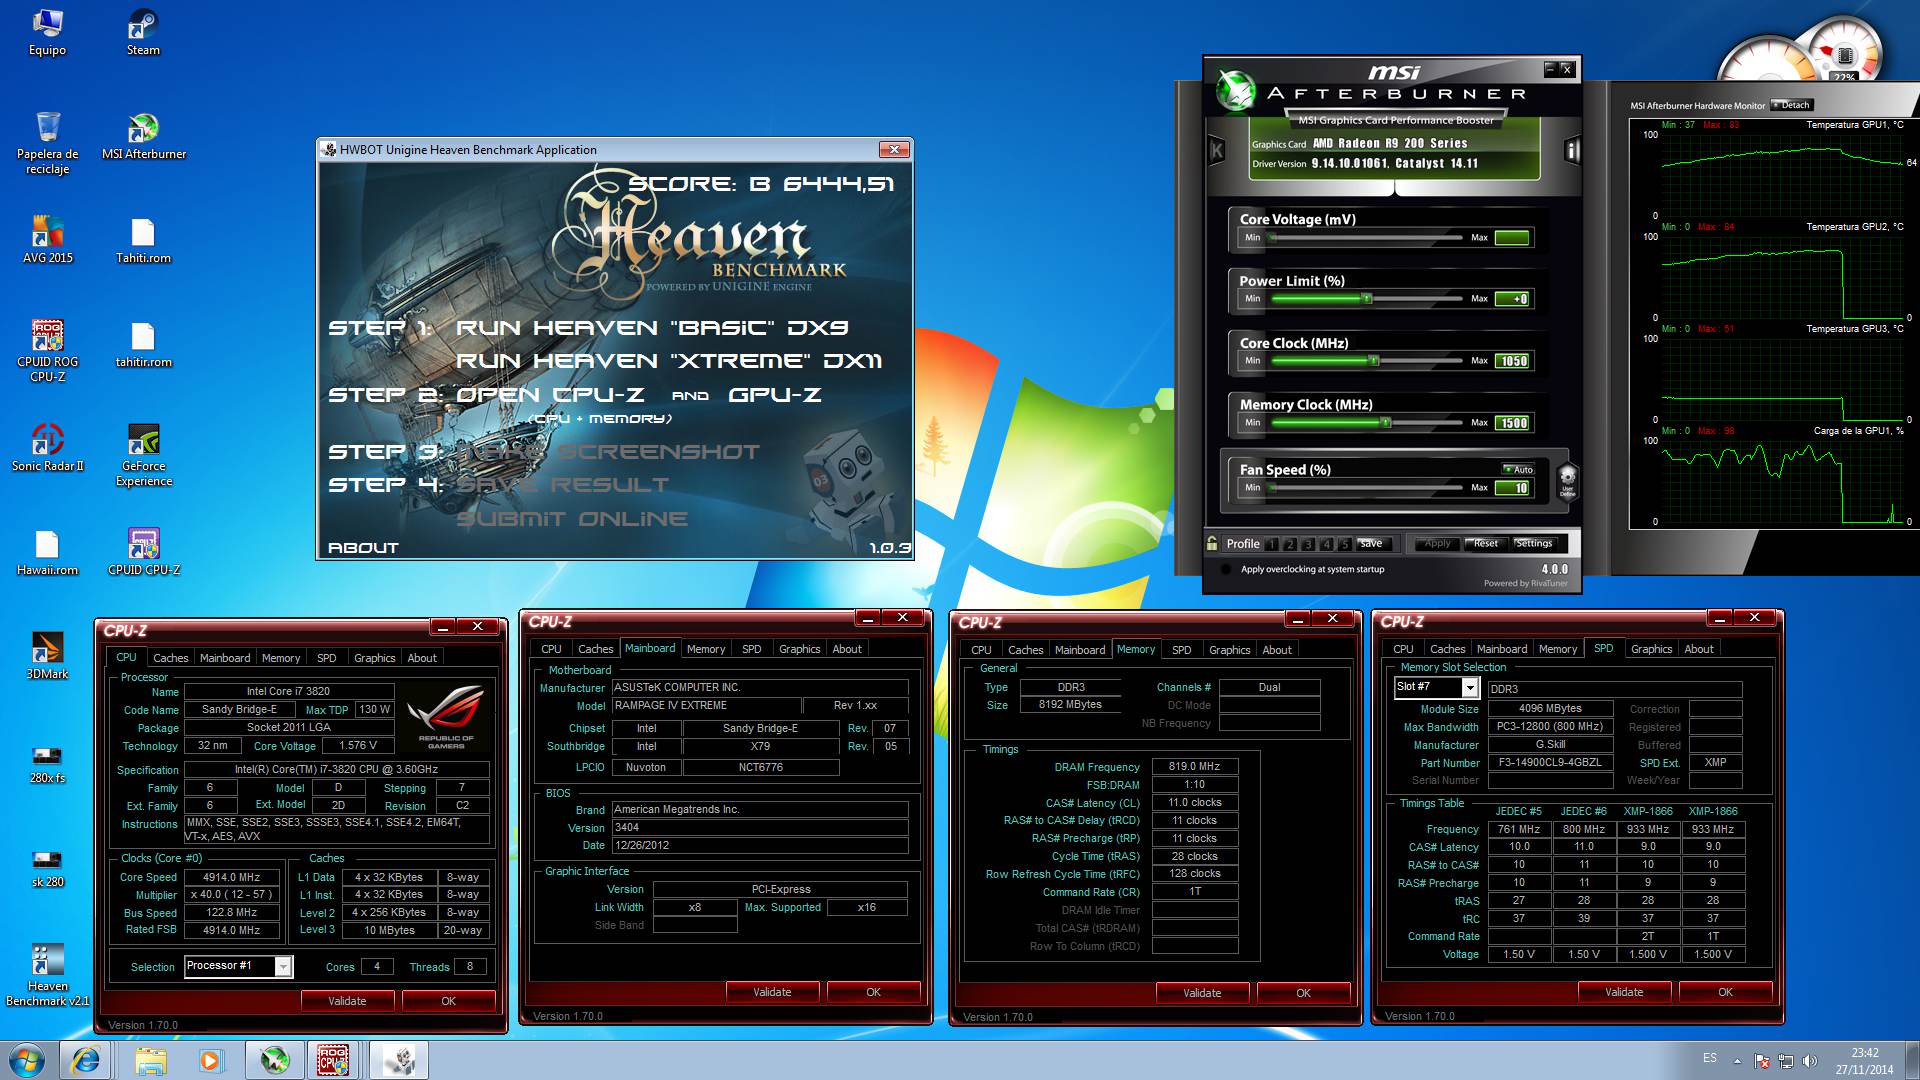1920x1080 pixels.
Task: Click Afterburner Apply button
Action: 1437,543
